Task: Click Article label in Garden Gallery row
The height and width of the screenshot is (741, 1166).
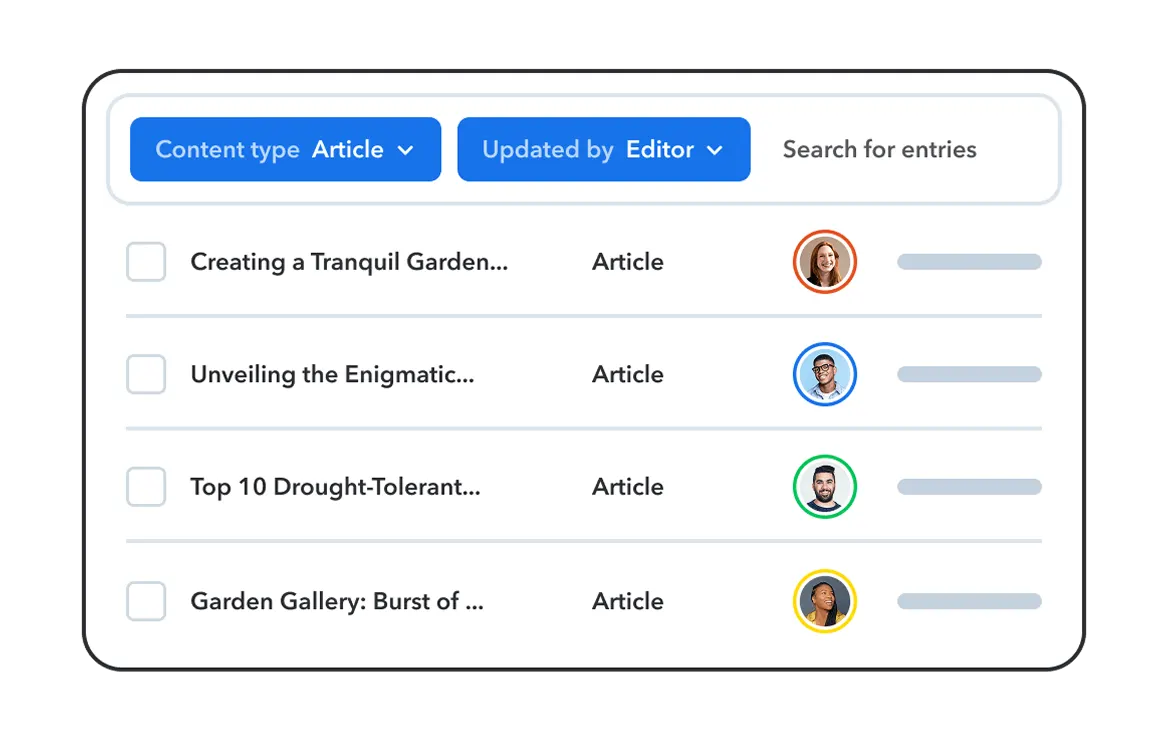Action: [x=627, y=601]
